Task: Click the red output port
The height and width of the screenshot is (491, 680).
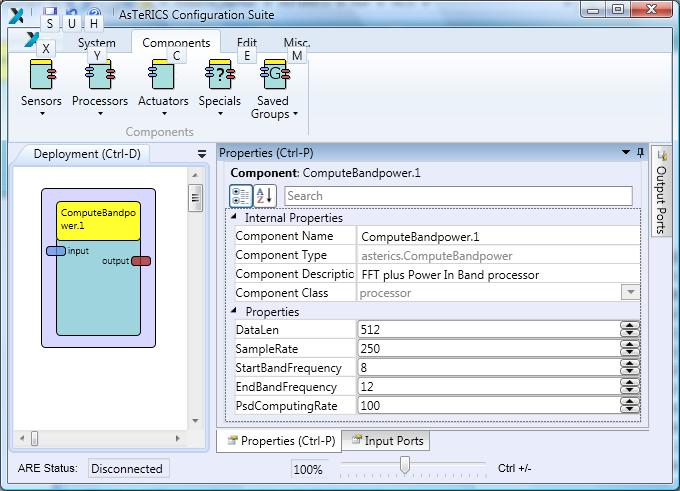Action: (x=141, y=261)
